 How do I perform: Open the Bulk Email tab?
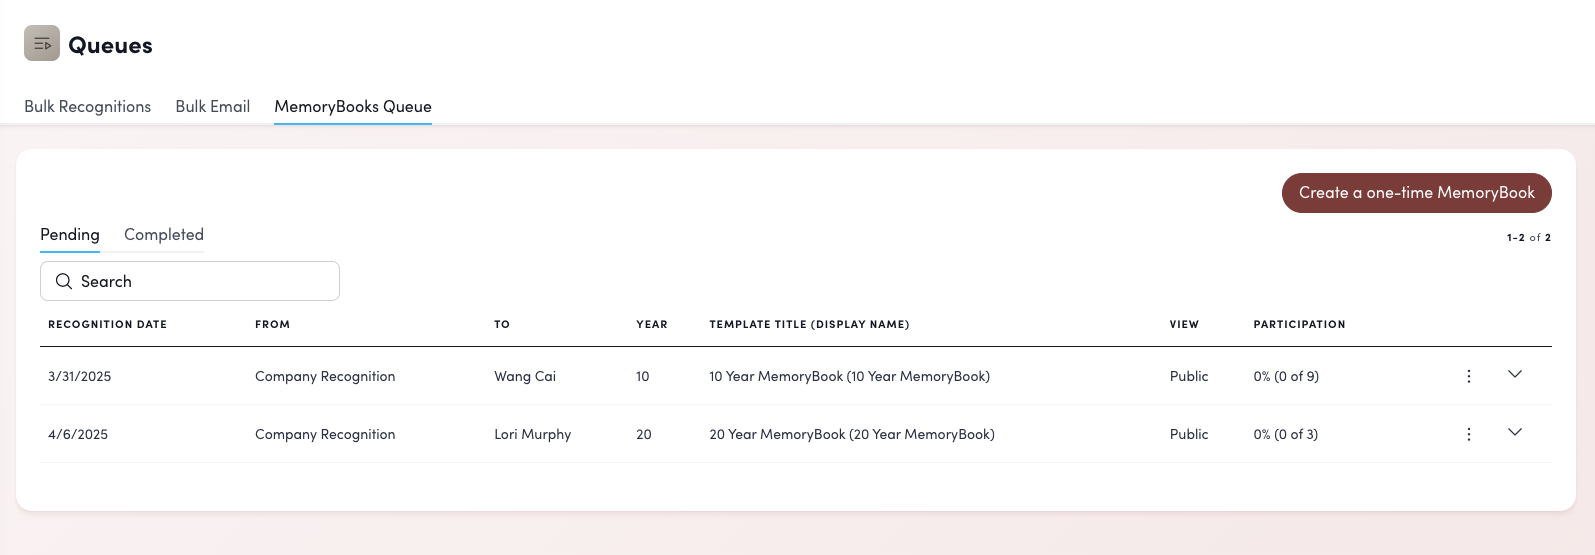(212, 107)
